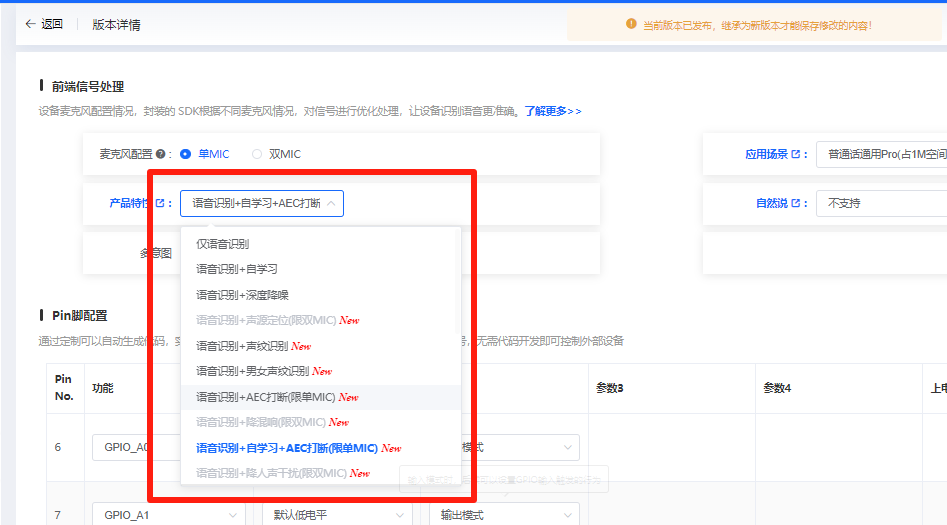Viewport: 947px width, 525px height.
Task: Choose 语音识别+深度降噪 option
Action: (x=320, y=295)
